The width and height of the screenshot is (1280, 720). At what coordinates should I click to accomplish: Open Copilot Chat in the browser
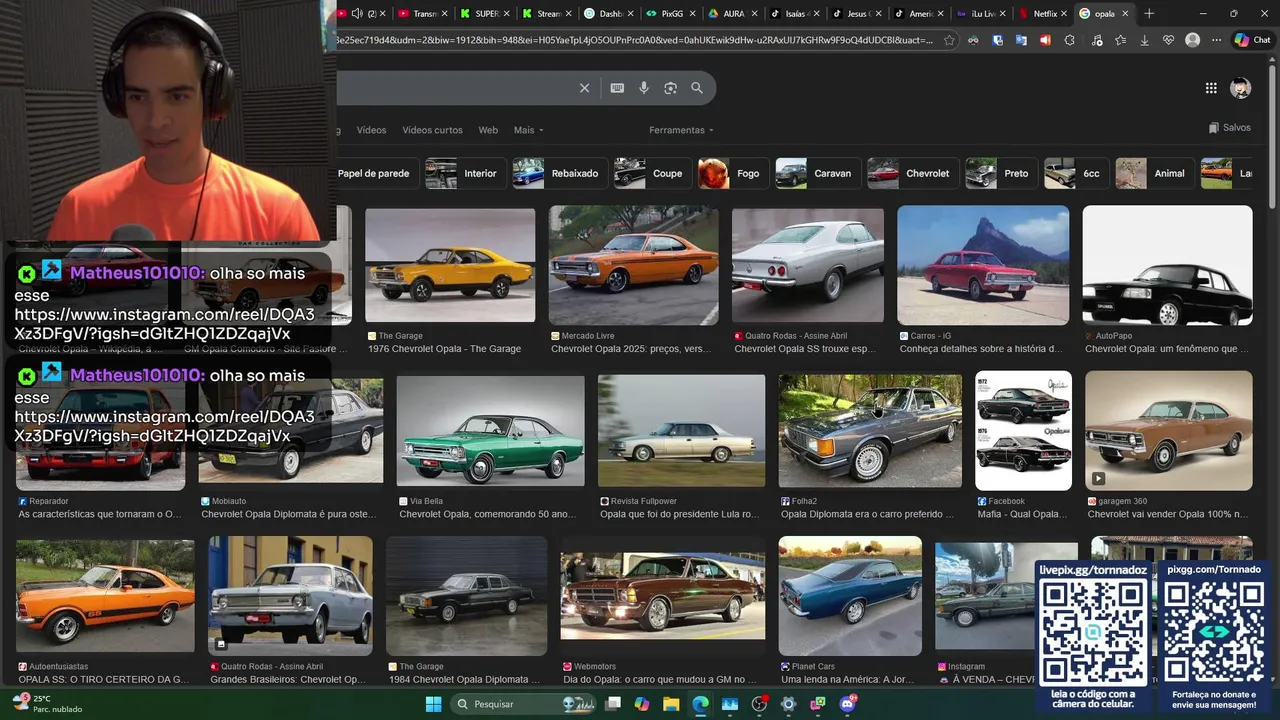[x=1251, y=40]
